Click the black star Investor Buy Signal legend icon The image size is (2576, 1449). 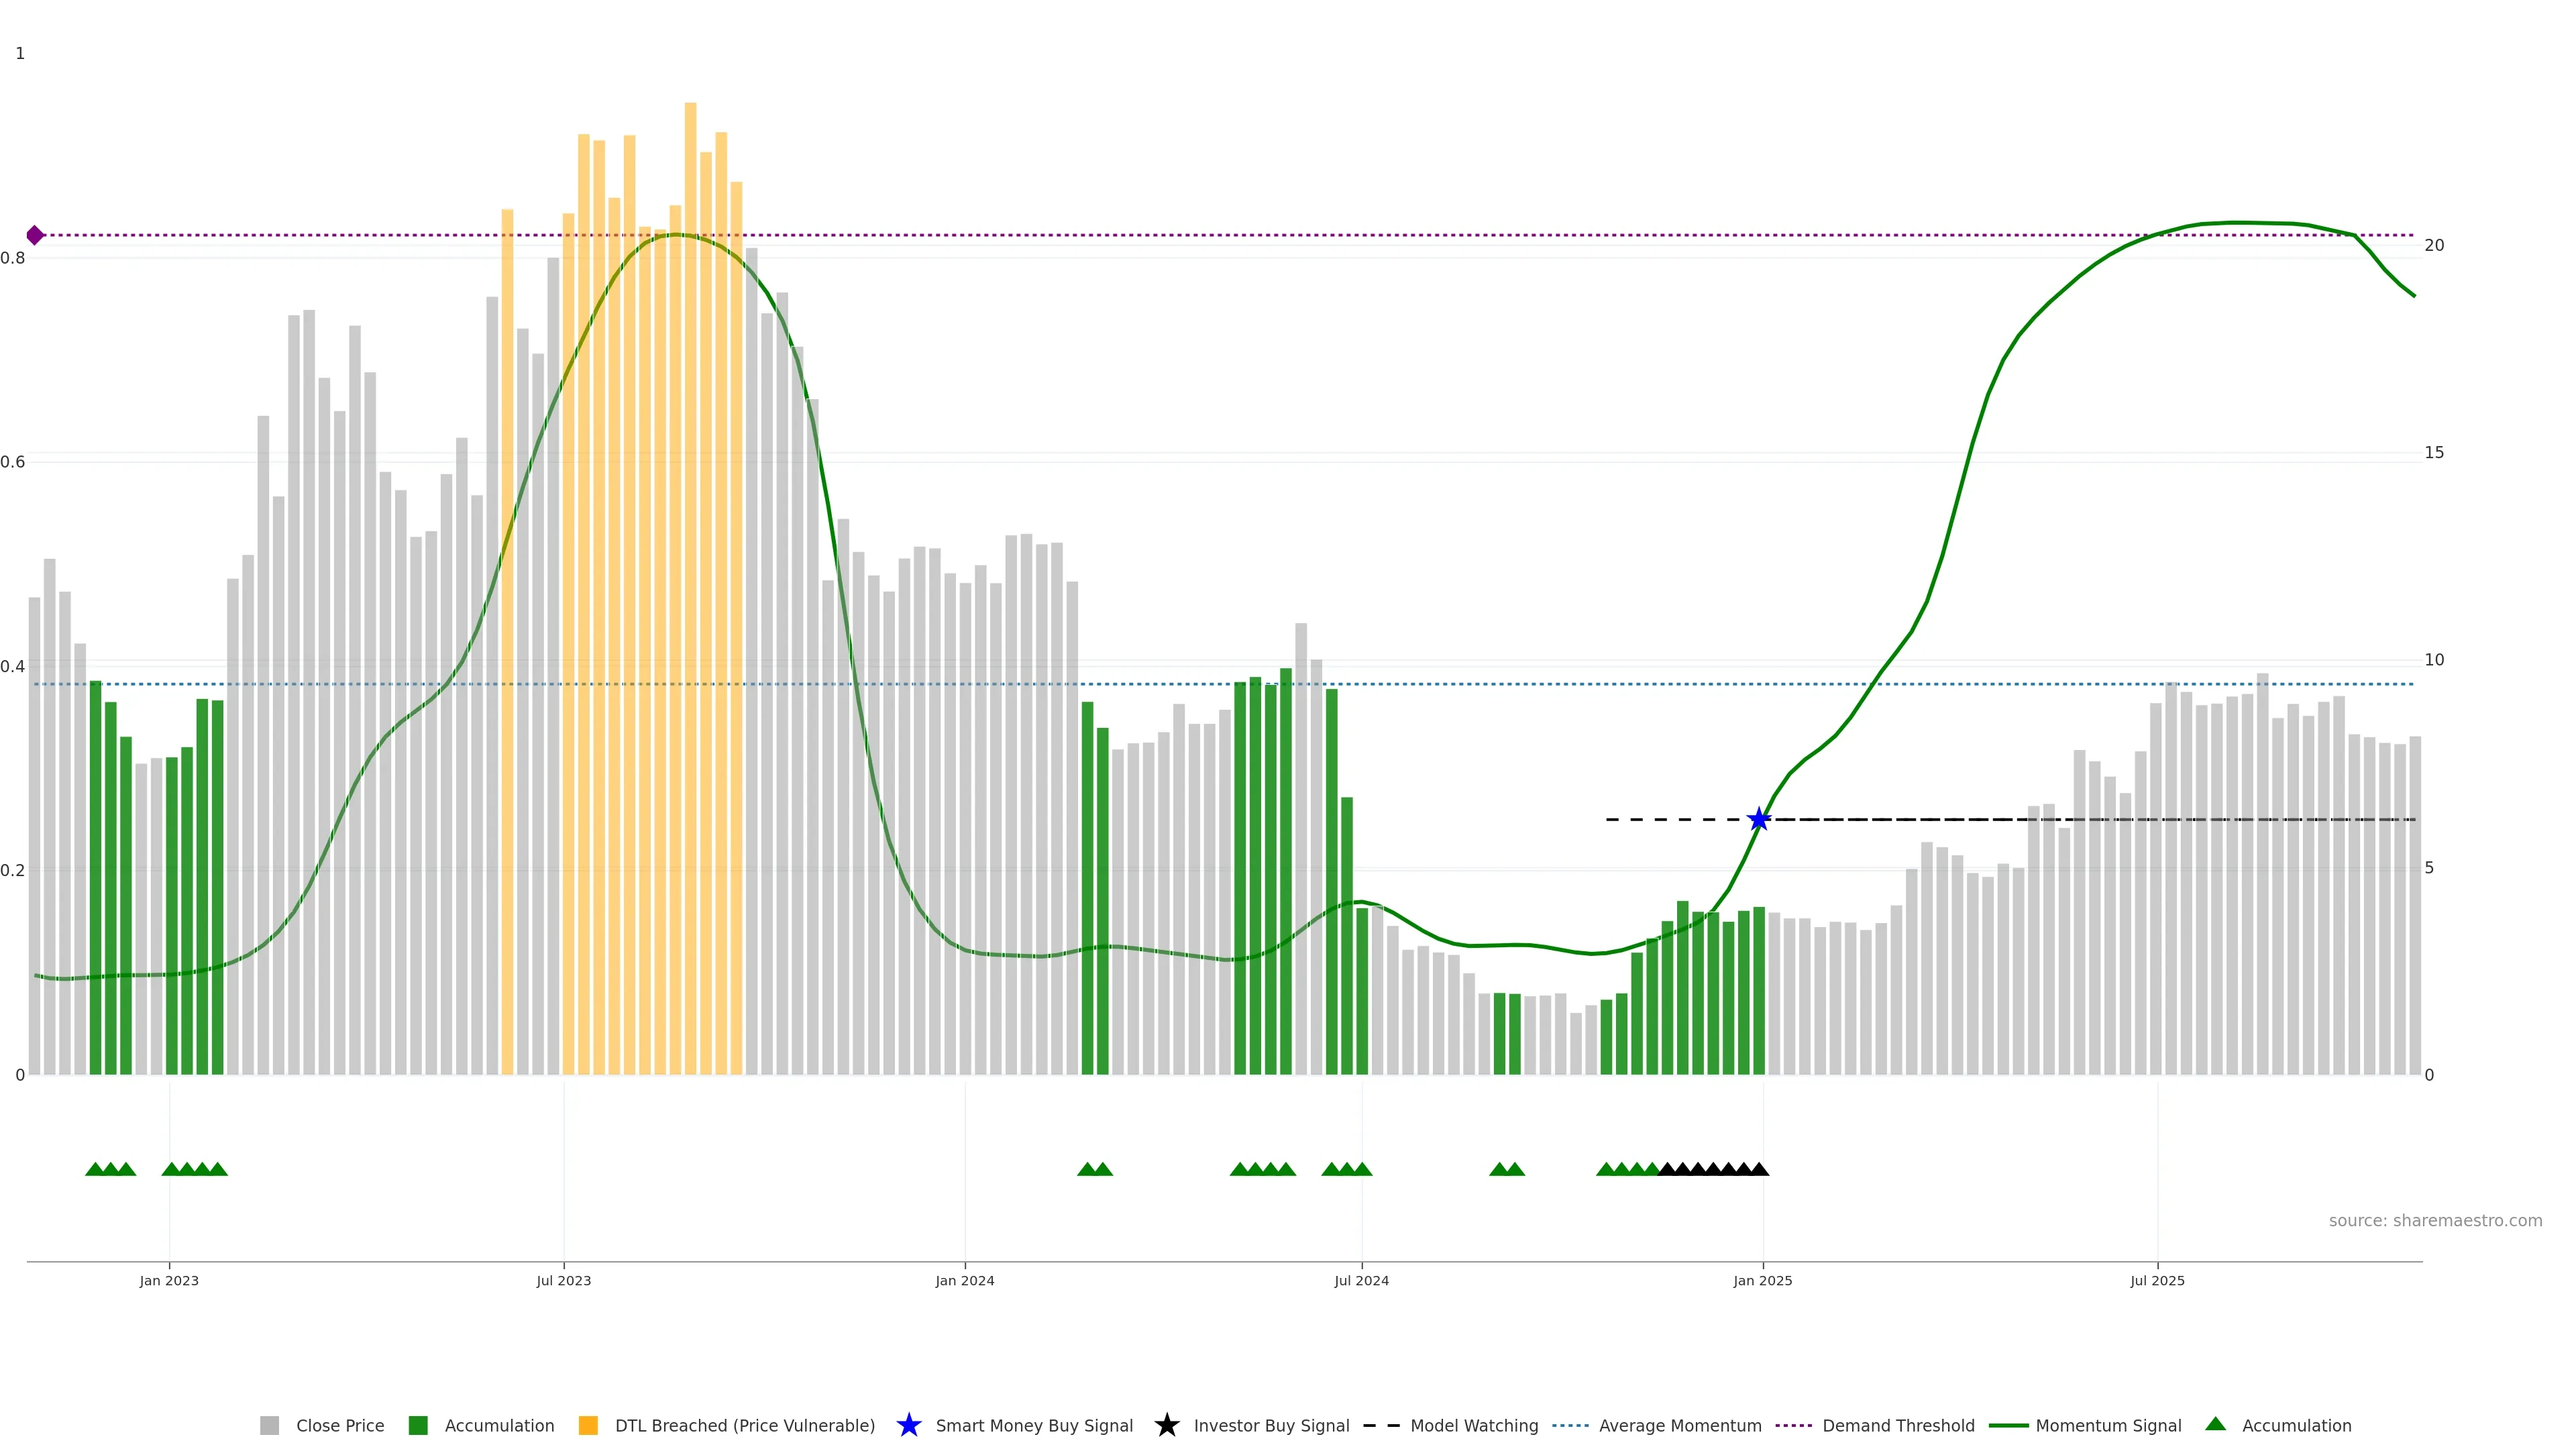coord(1166,1425)
